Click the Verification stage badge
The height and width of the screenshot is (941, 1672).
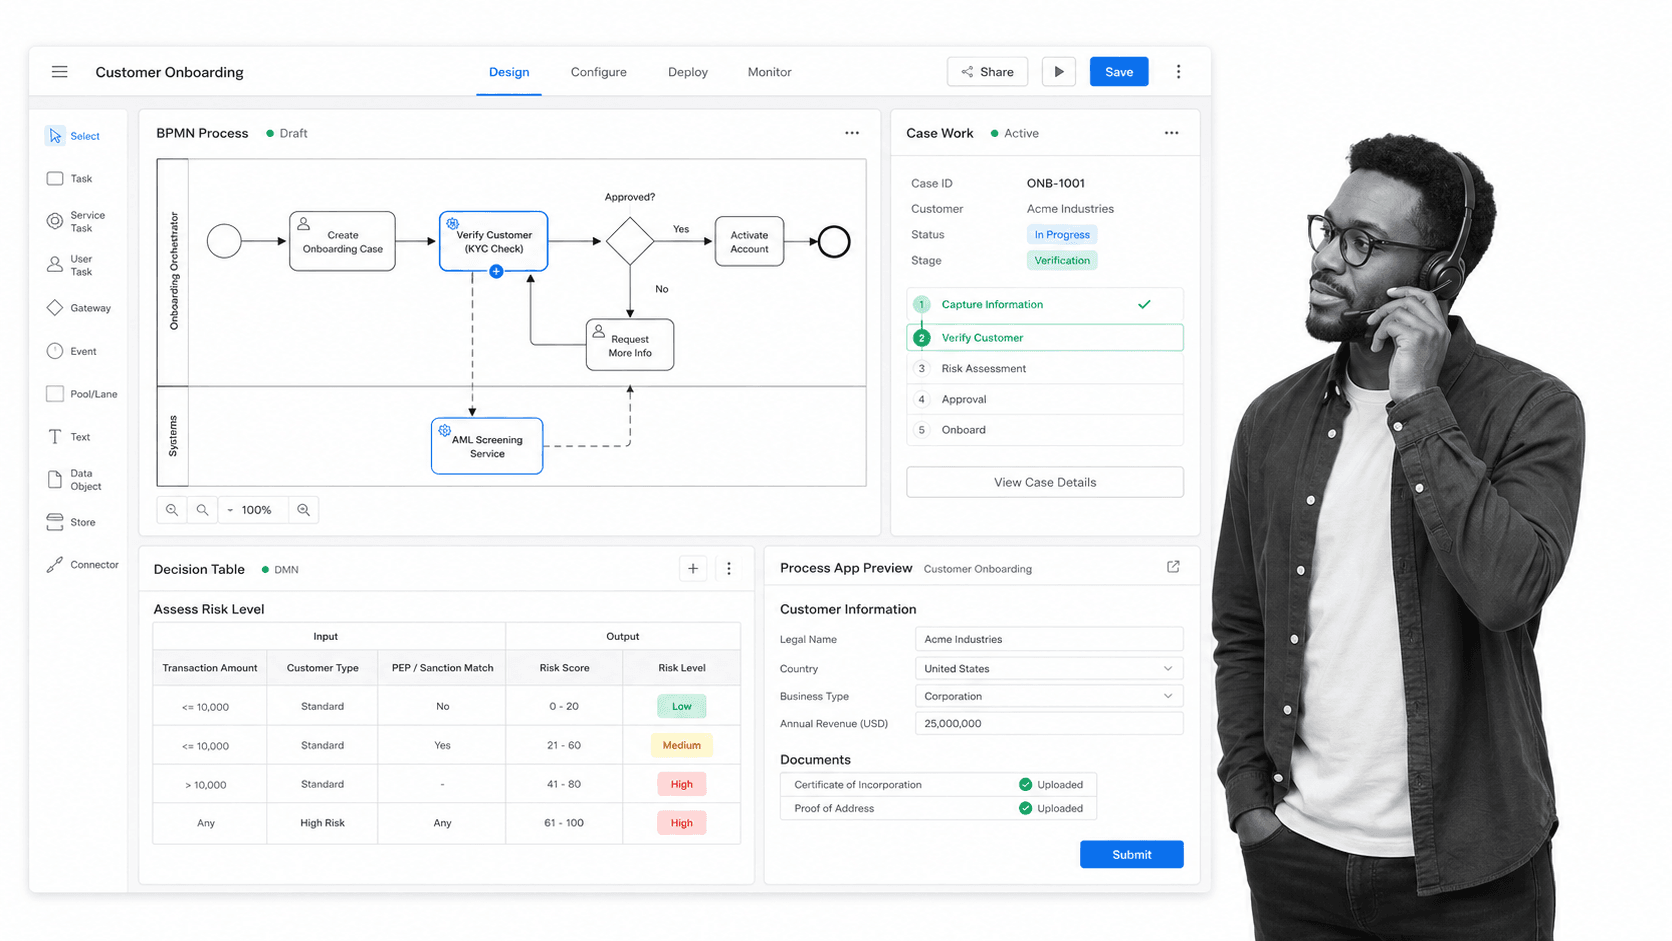[1062, 260]
